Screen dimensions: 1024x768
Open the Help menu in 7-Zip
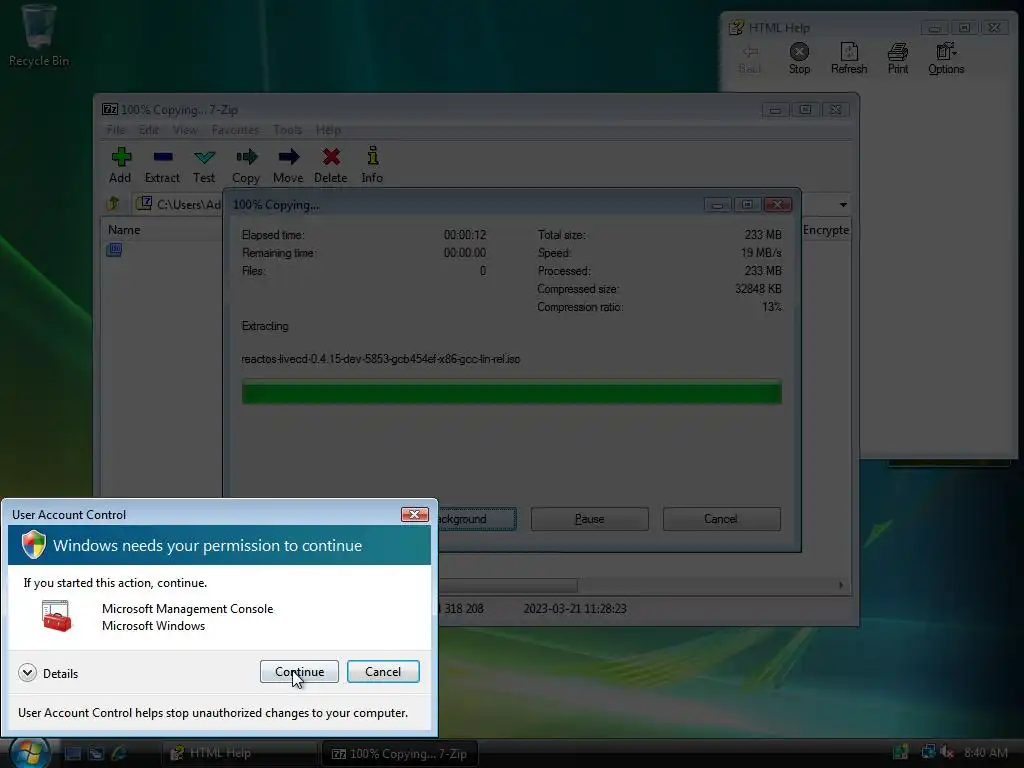tap(328, 130)
